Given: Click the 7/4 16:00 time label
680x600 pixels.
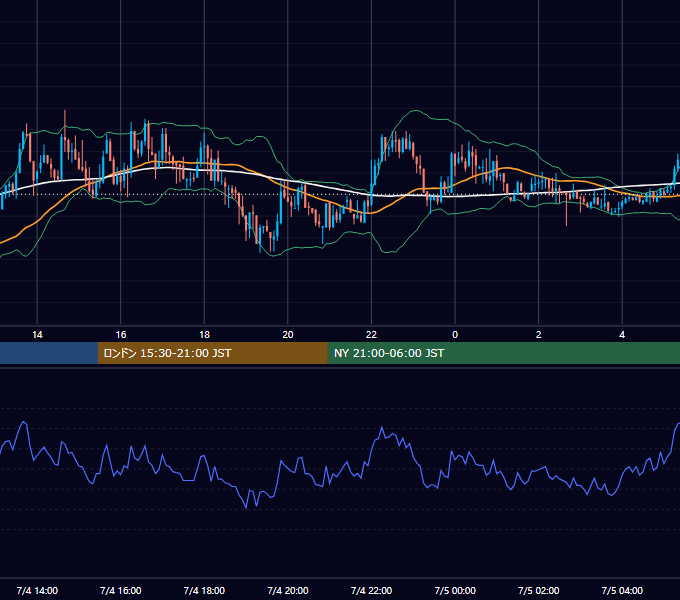Looking at the screenshot, I should (x=121, y=590).
